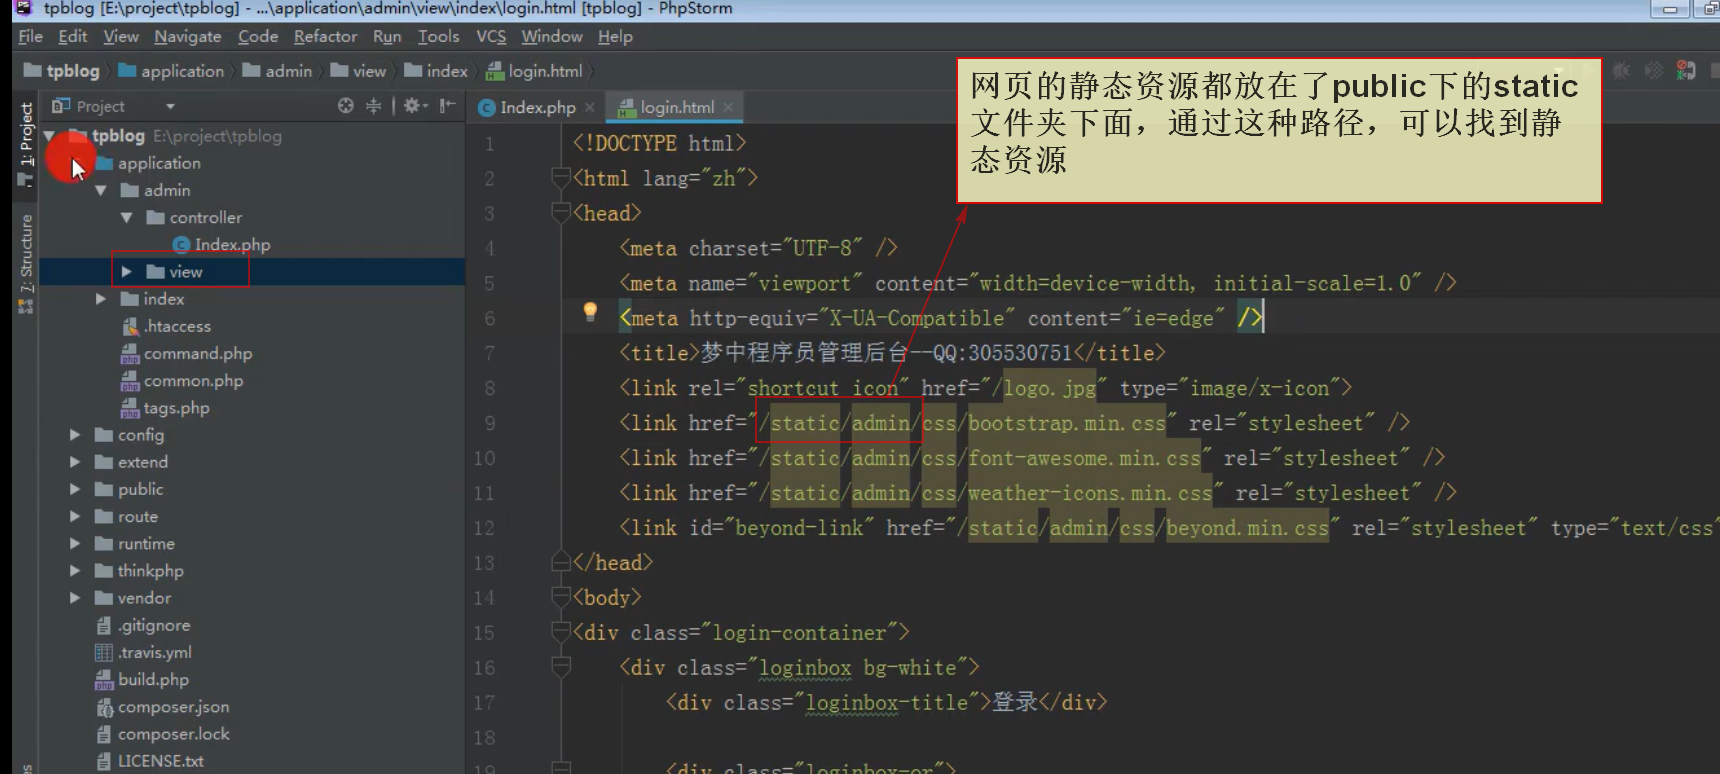Fold the html tag at line 2

(560, 178)
